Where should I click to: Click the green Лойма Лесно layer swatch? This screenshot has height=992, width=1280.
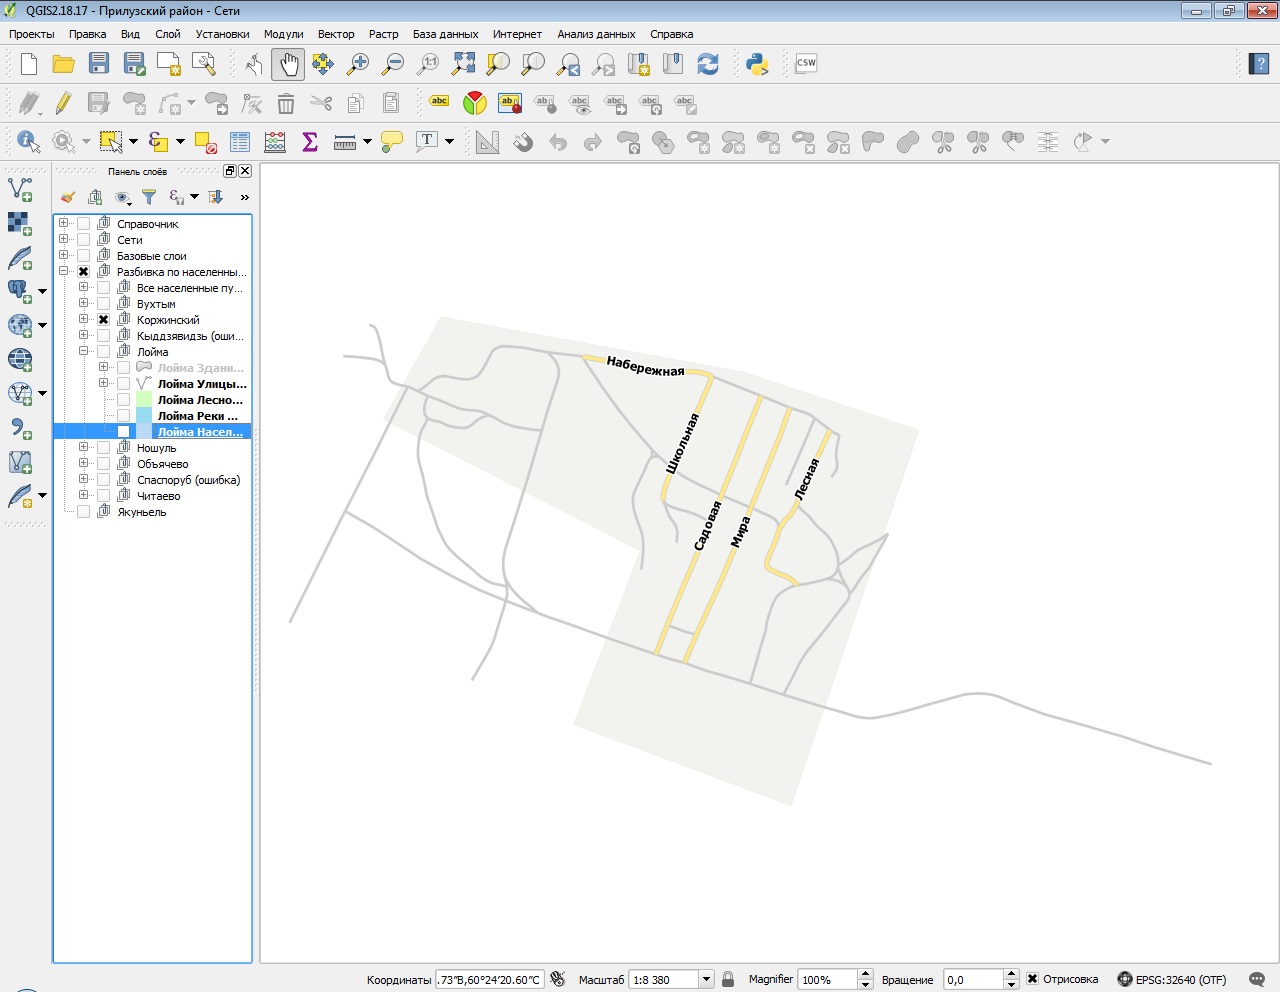coord(144,400)
